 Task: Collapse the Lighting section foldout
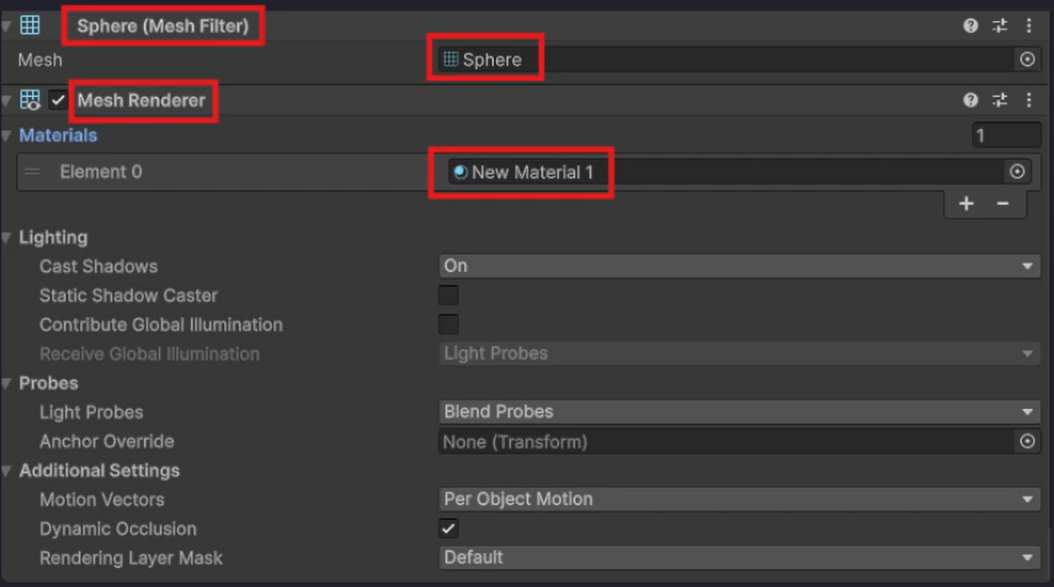(x=7, y=237)
